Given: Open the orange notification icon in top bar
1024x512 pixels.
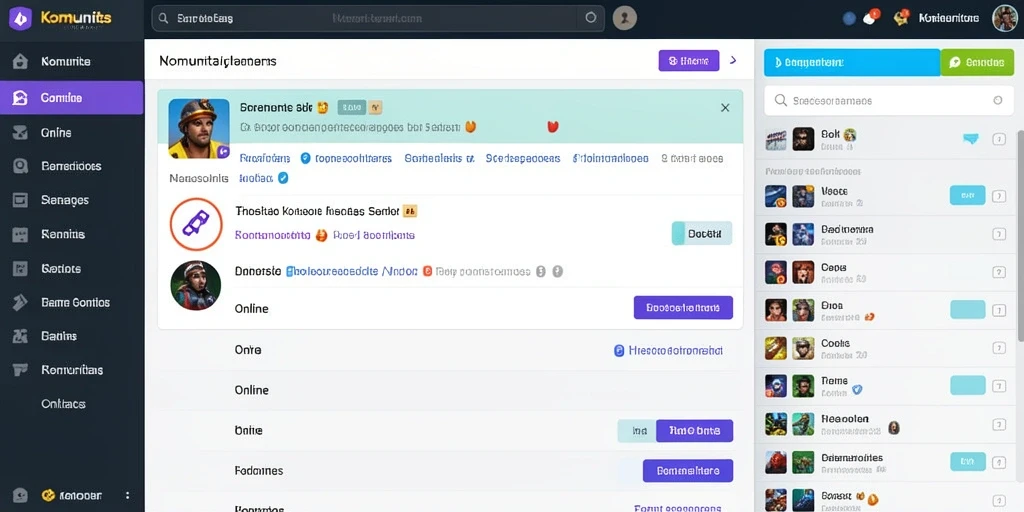Looking at the screenshot, I should 901,18.
